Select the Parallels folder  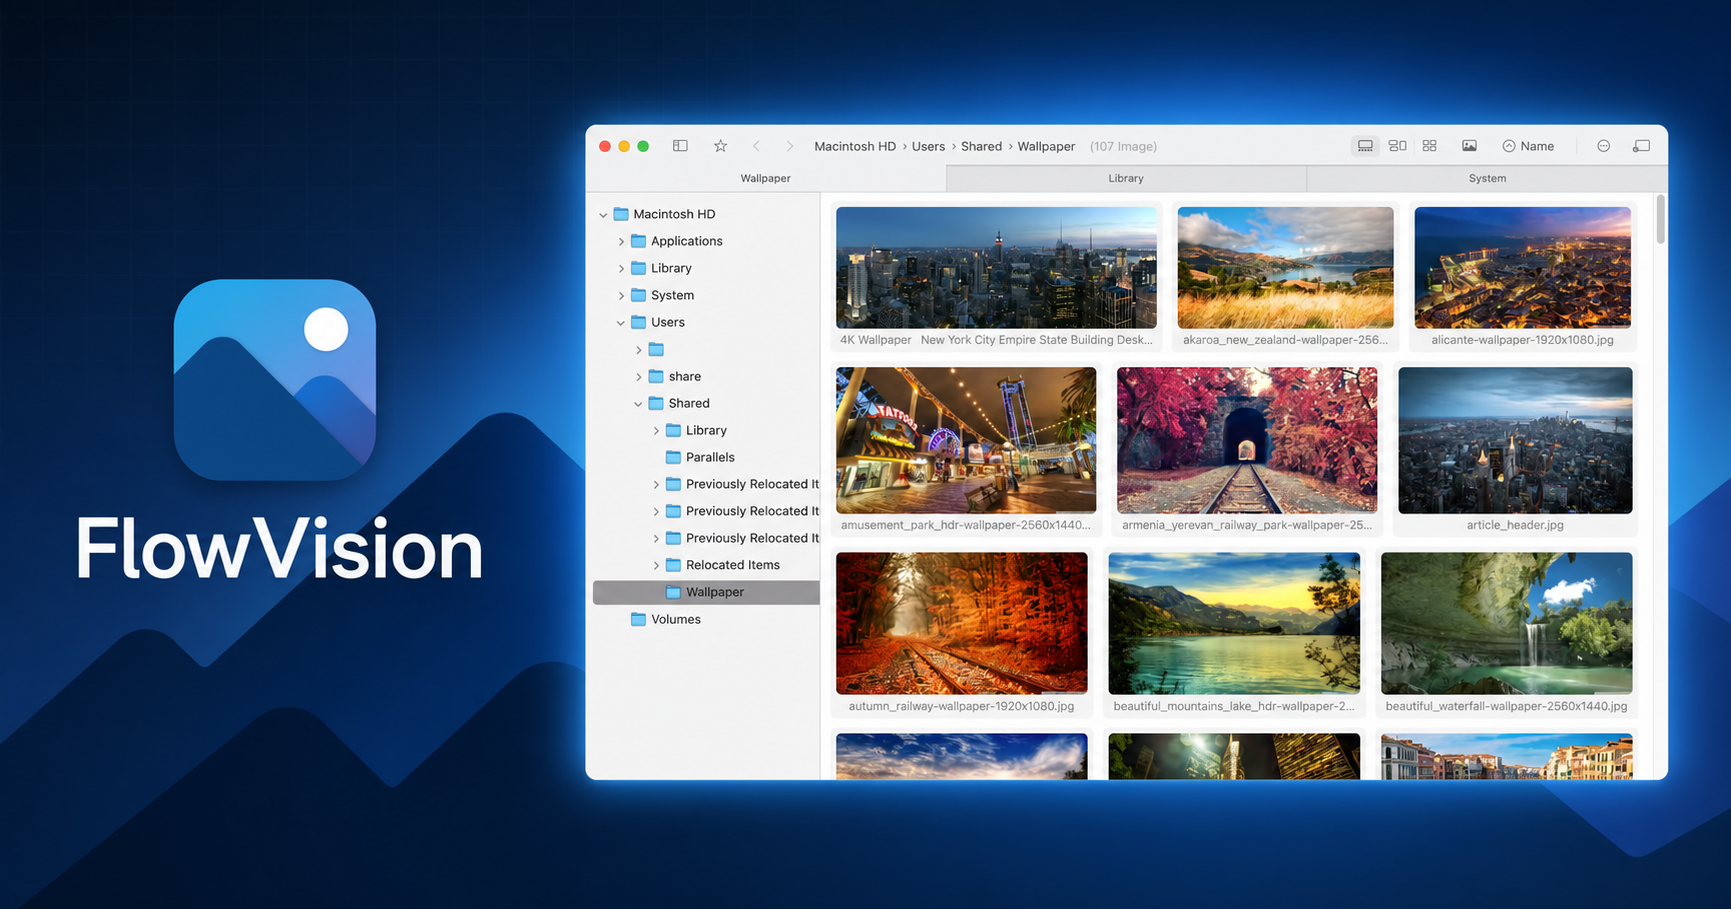pos(710,457)
